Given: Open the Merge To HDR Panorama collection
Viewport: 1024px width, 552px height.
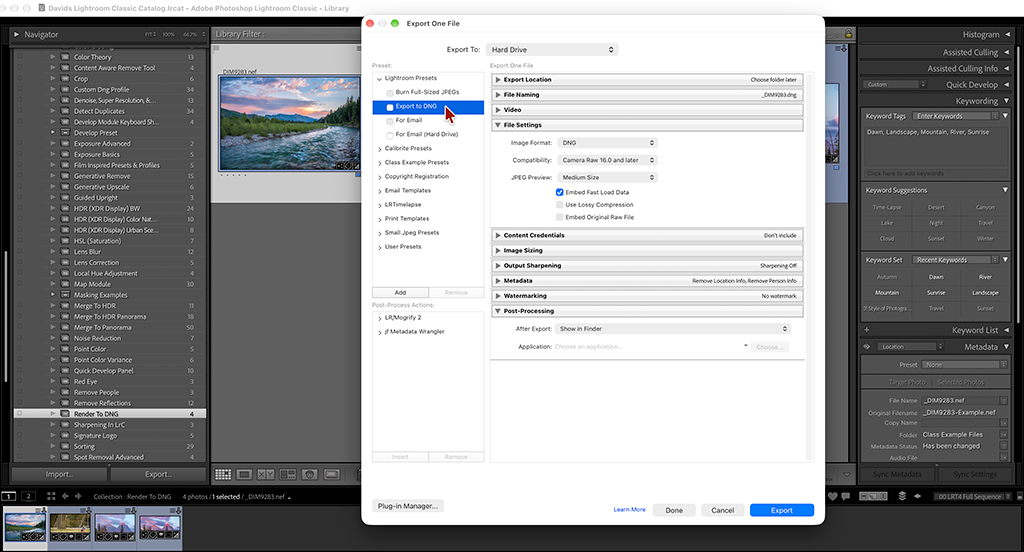Looking at the screenshot, I should pos(110,317).
